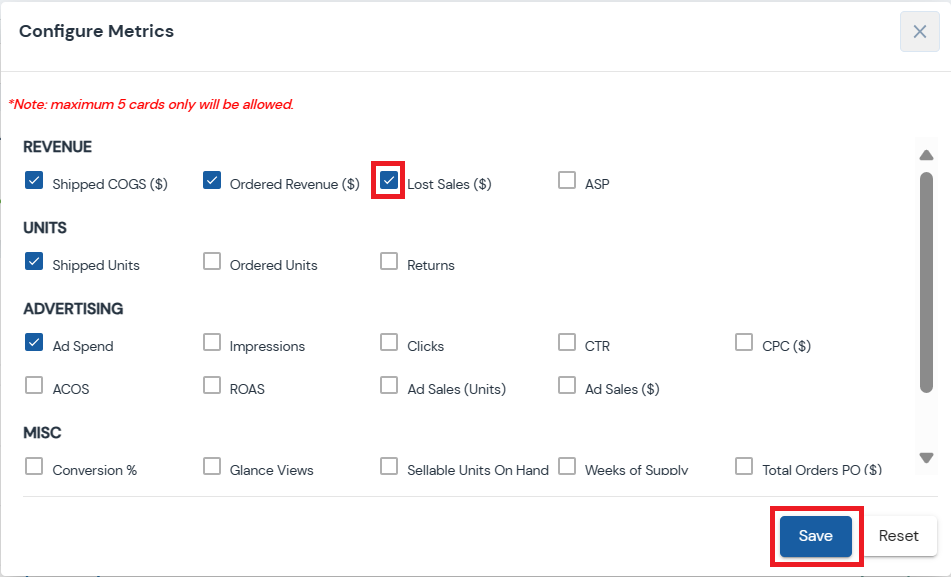Check the CTR checkbox
This screenshot has height=577, width=951.
click(x=567, y=343)
